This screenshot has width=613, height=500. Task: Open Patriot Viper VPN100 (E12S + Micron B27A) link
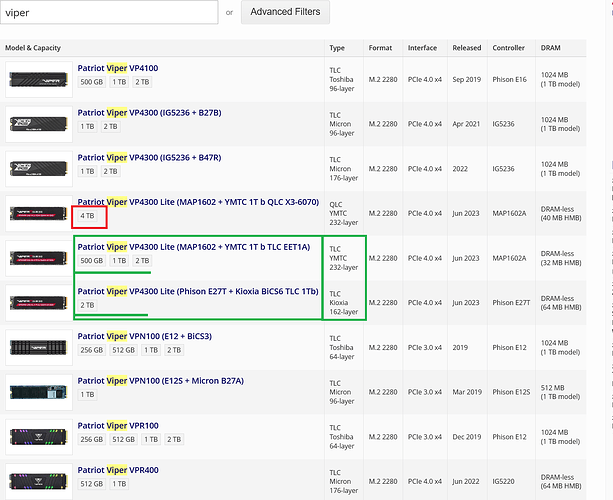161,381
